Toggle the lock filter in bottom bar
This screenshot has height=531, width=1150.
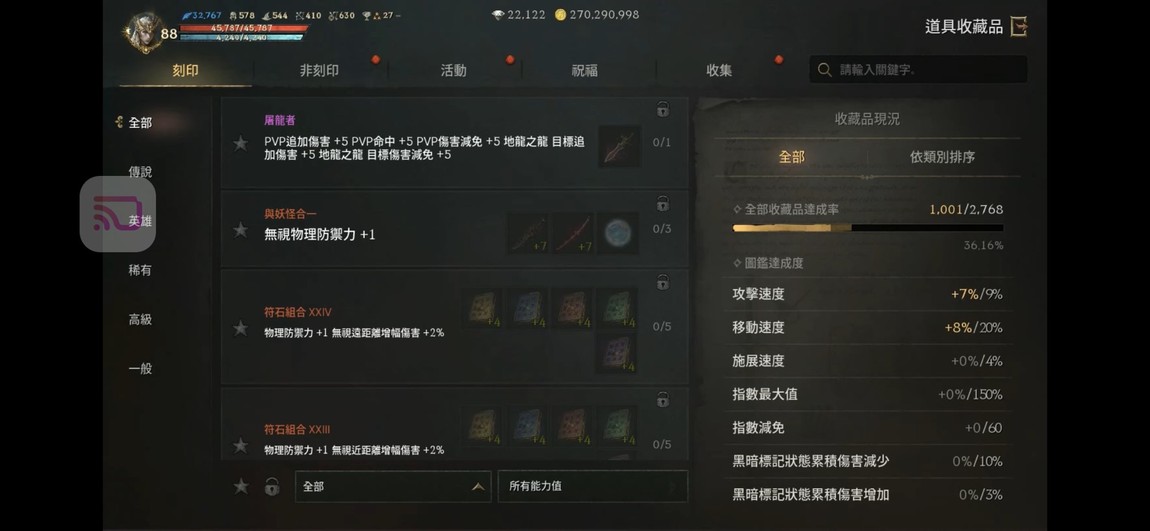pos(272,486)
